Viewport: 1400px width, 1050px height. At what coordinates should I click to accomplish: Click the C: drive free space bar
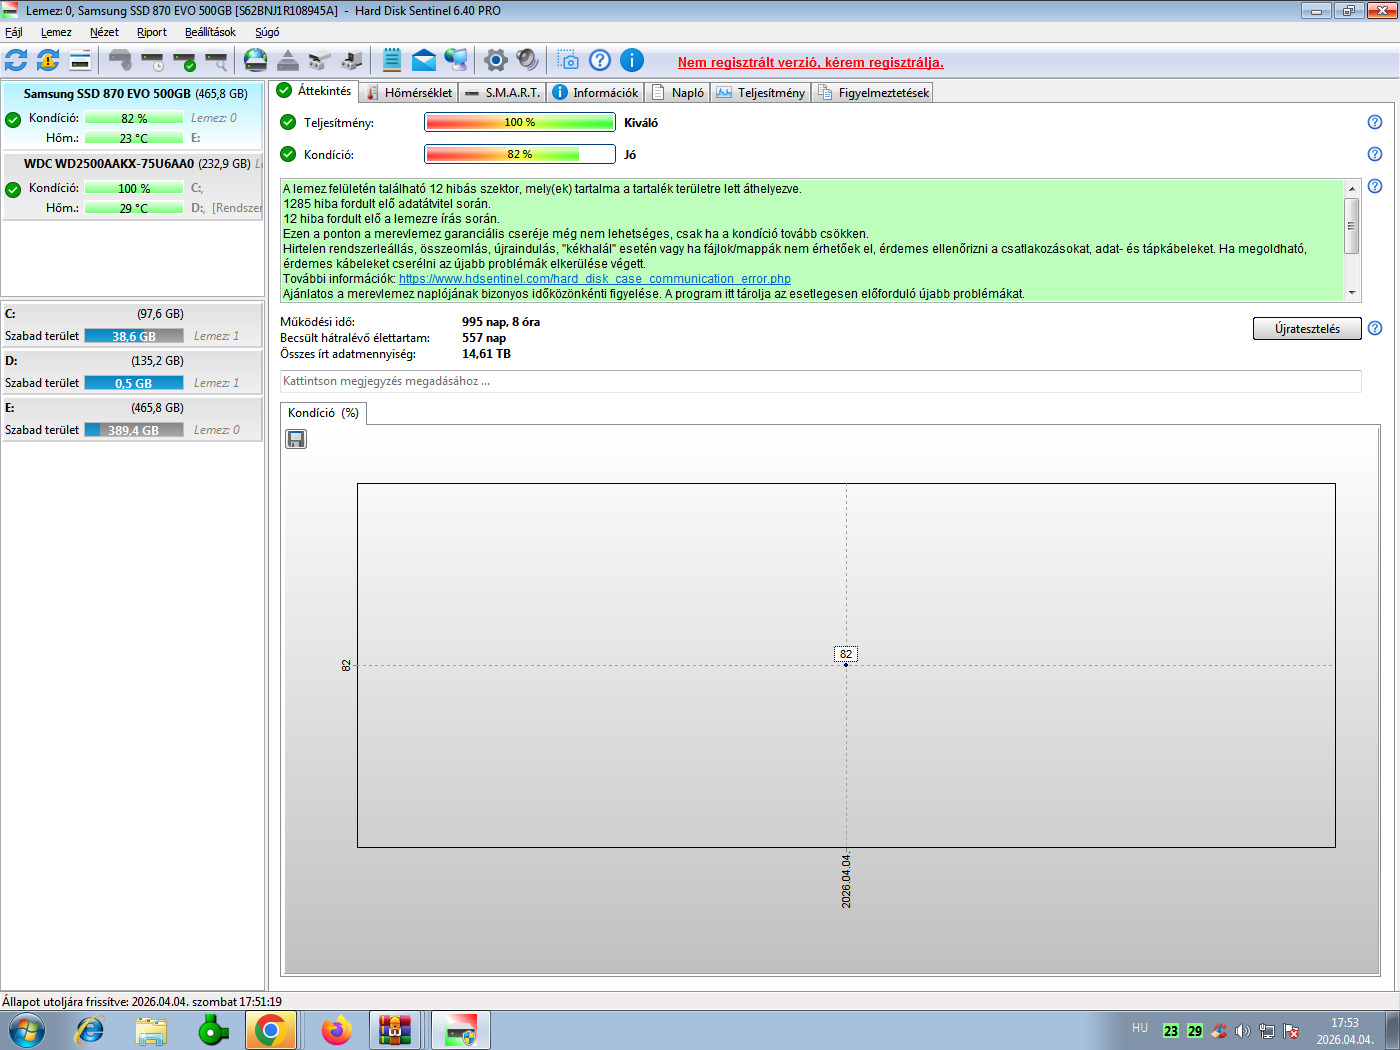(134, 336)
